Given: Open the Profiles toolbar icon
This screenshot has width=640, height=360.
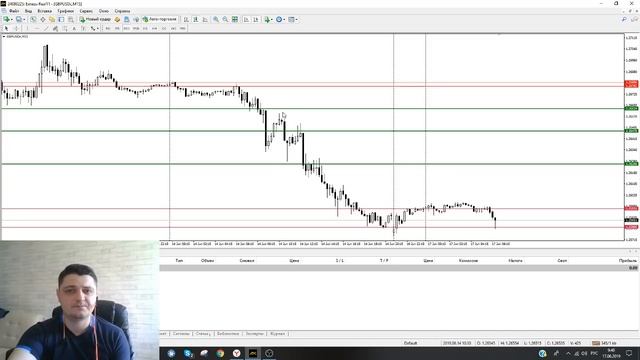Looking at the screenshot, I should click(x=19, y=19).
